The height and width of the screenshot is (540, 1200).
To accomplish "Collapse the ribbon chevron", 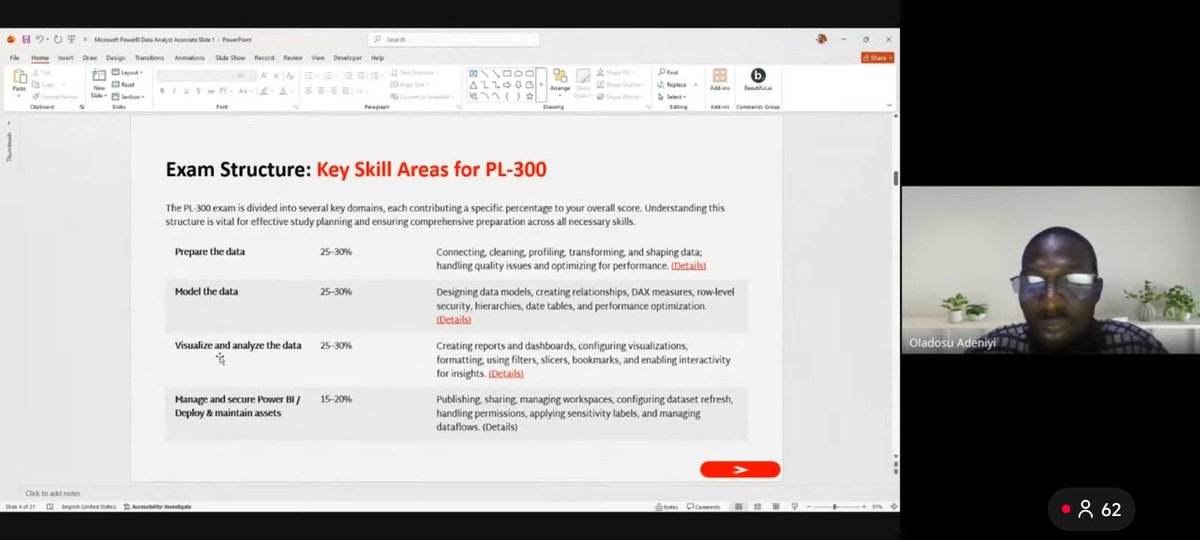I will [x=889, y=104].
